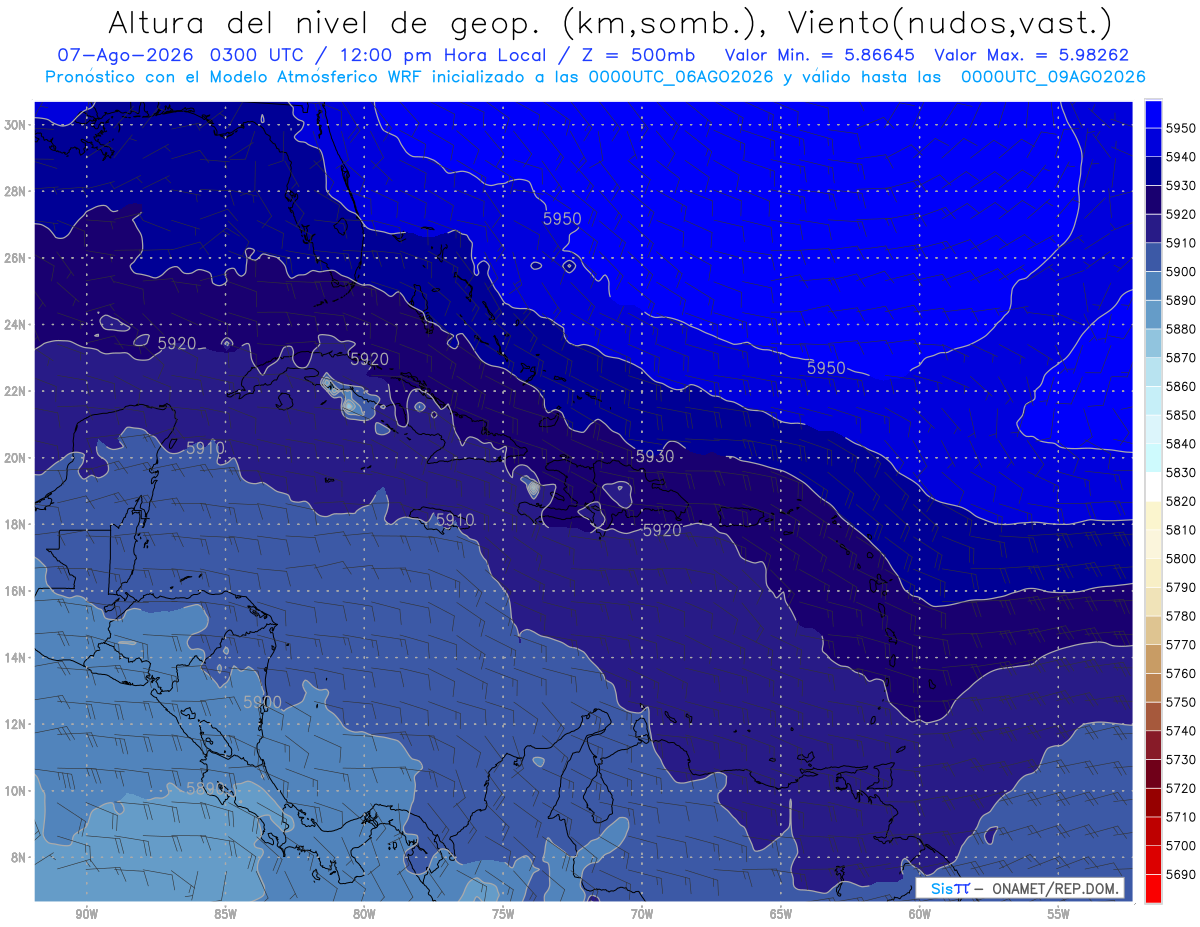1200x927 pixels.
Task: Click the '5810' color scale value
Action: click(1181, 529)
